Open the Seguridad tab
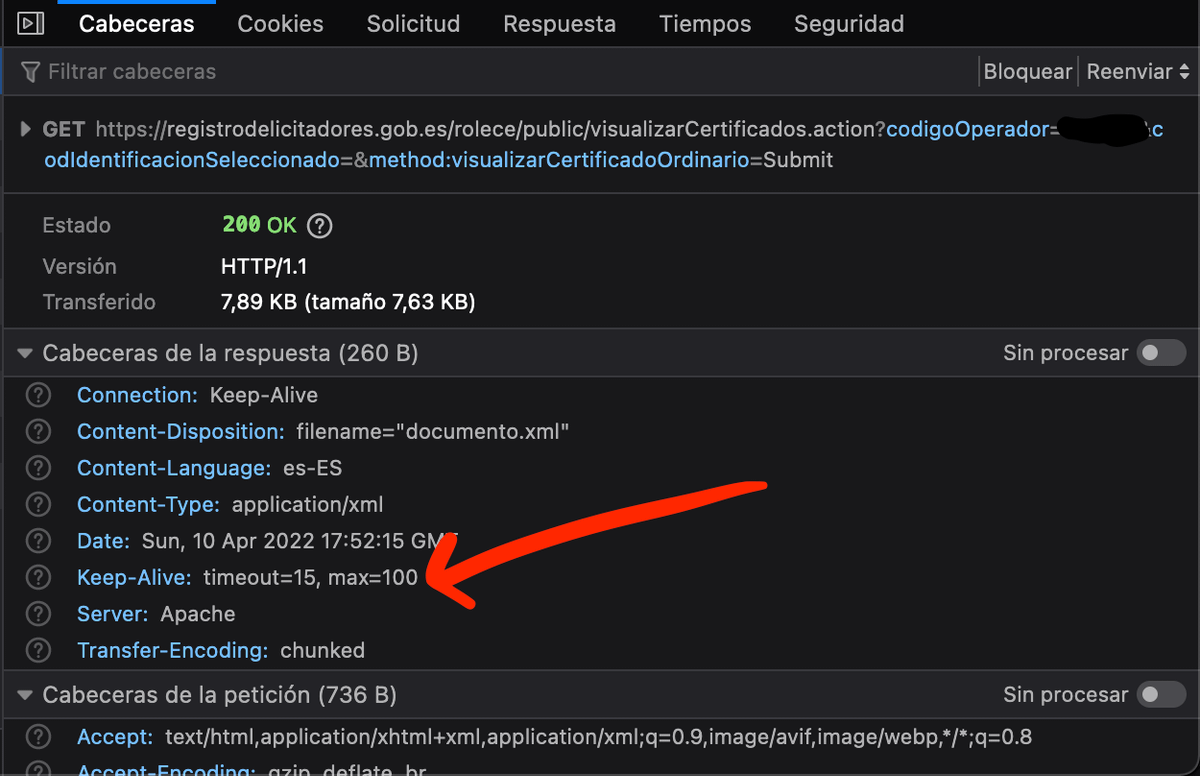This screenshot has height=776, width=1200. click(848, 24)
